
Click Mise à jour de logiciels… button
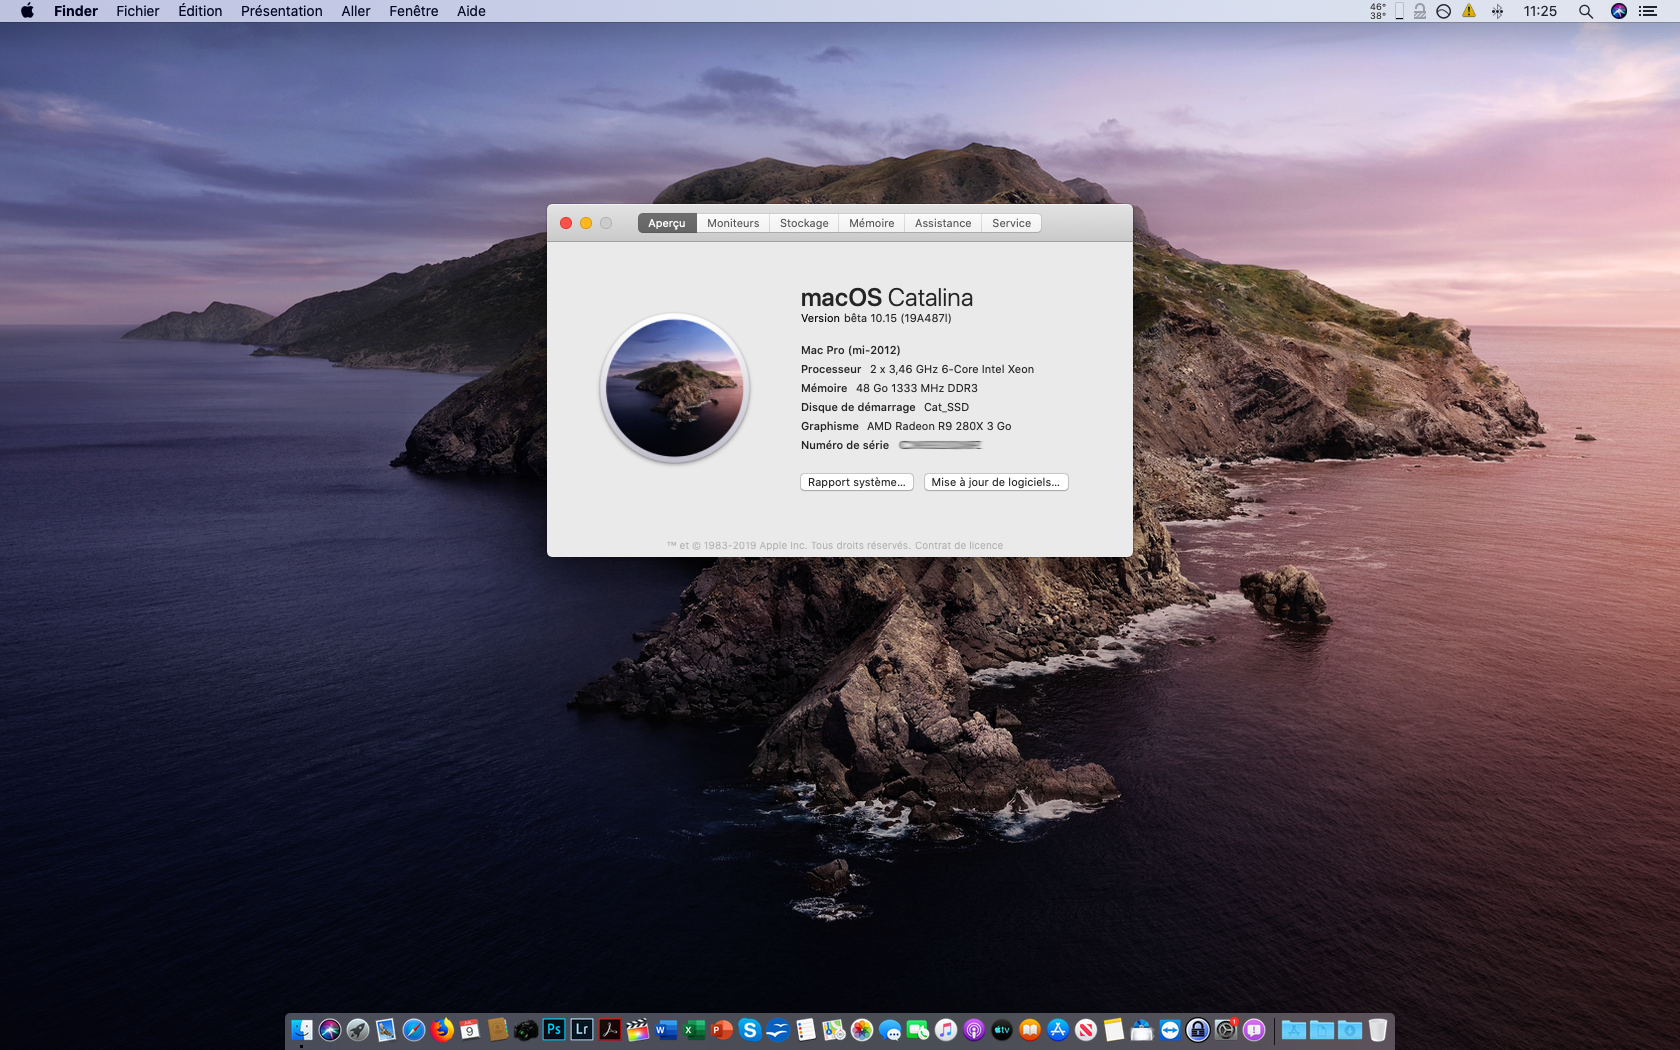pos(996,482)
